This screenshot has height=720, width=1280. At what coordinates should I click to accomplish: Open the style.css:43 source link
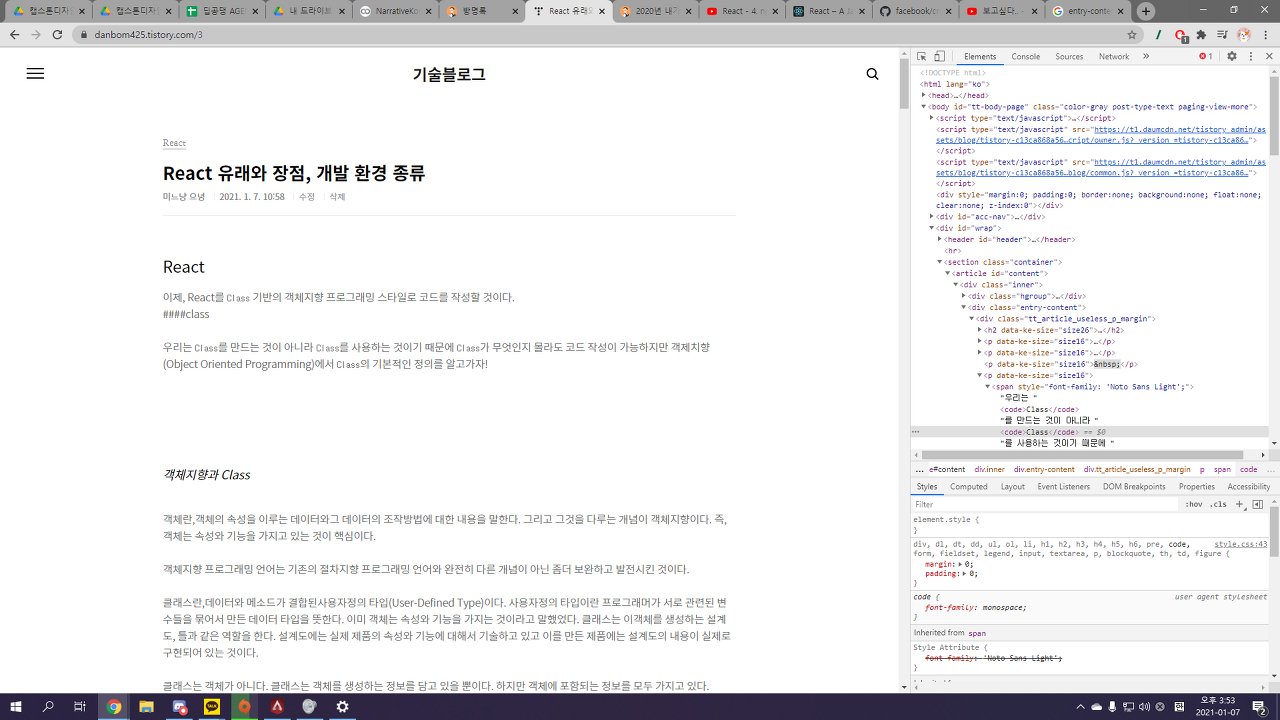(x=1240, y=545)
